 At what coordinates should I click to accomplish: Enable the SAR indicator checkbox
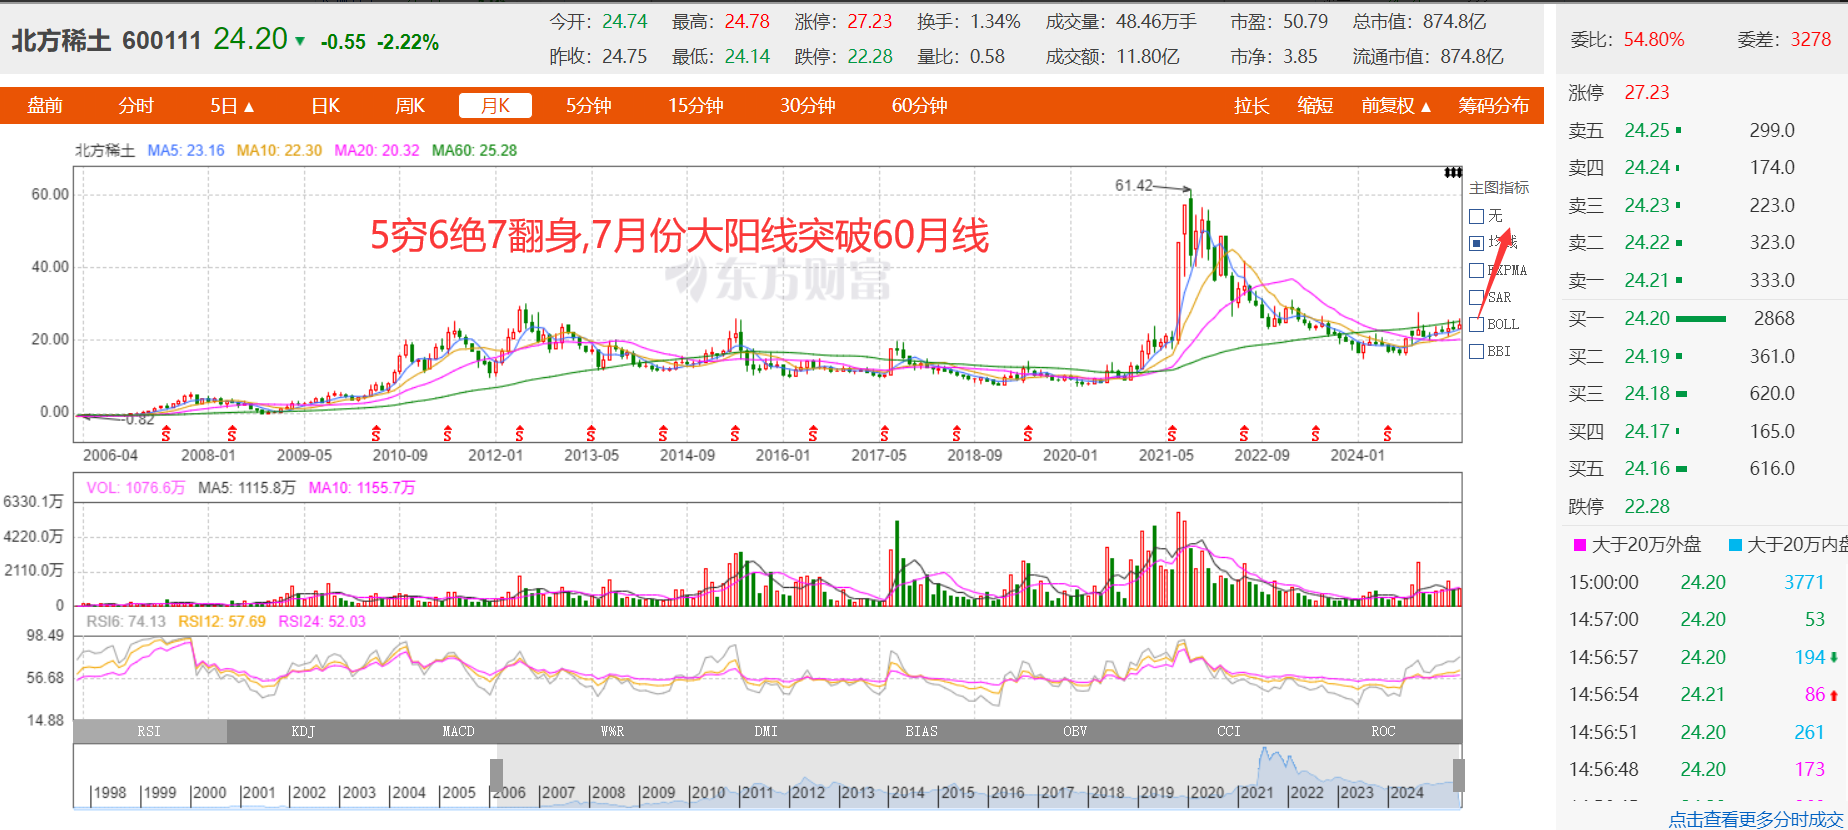coord(1476,297)
